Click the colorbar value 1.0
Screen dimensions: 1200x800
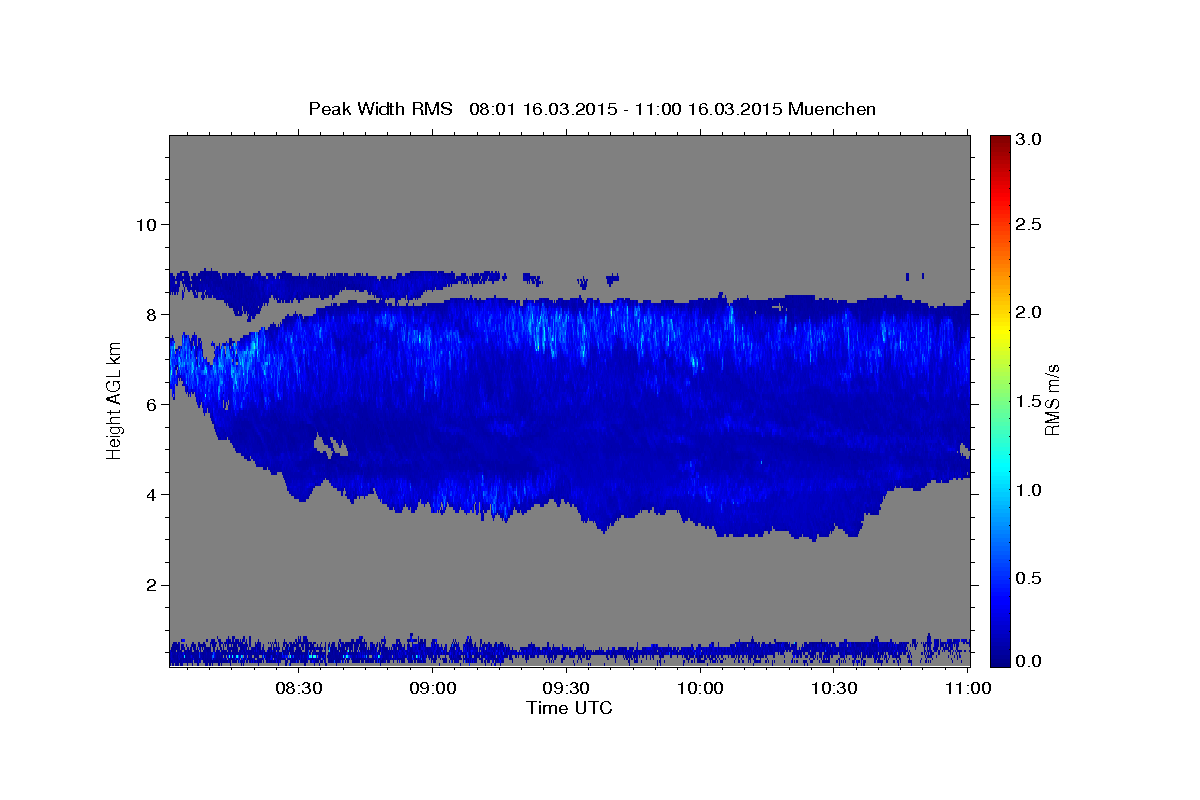pos(1030,490)
